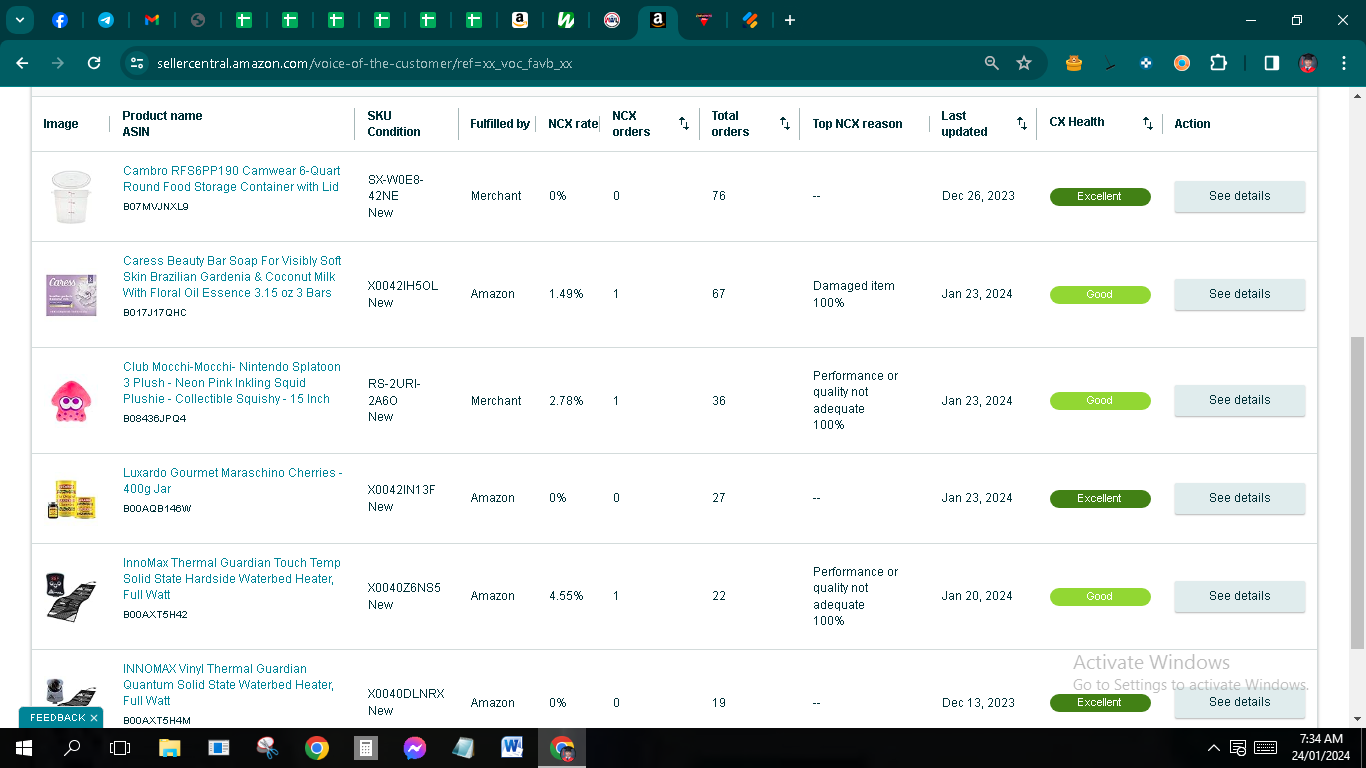Click the NCX rate column header
The image size is (1366, 768).
[573, 124]
